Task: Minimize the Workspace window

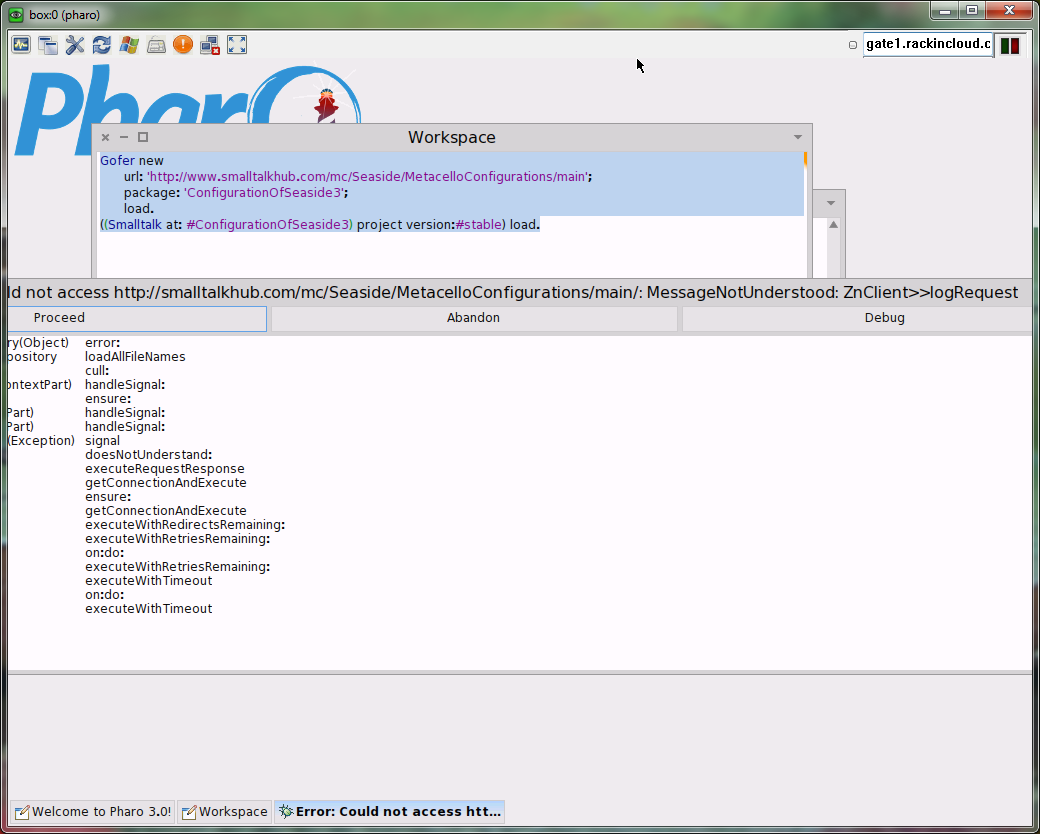Action: click(123, 137)
